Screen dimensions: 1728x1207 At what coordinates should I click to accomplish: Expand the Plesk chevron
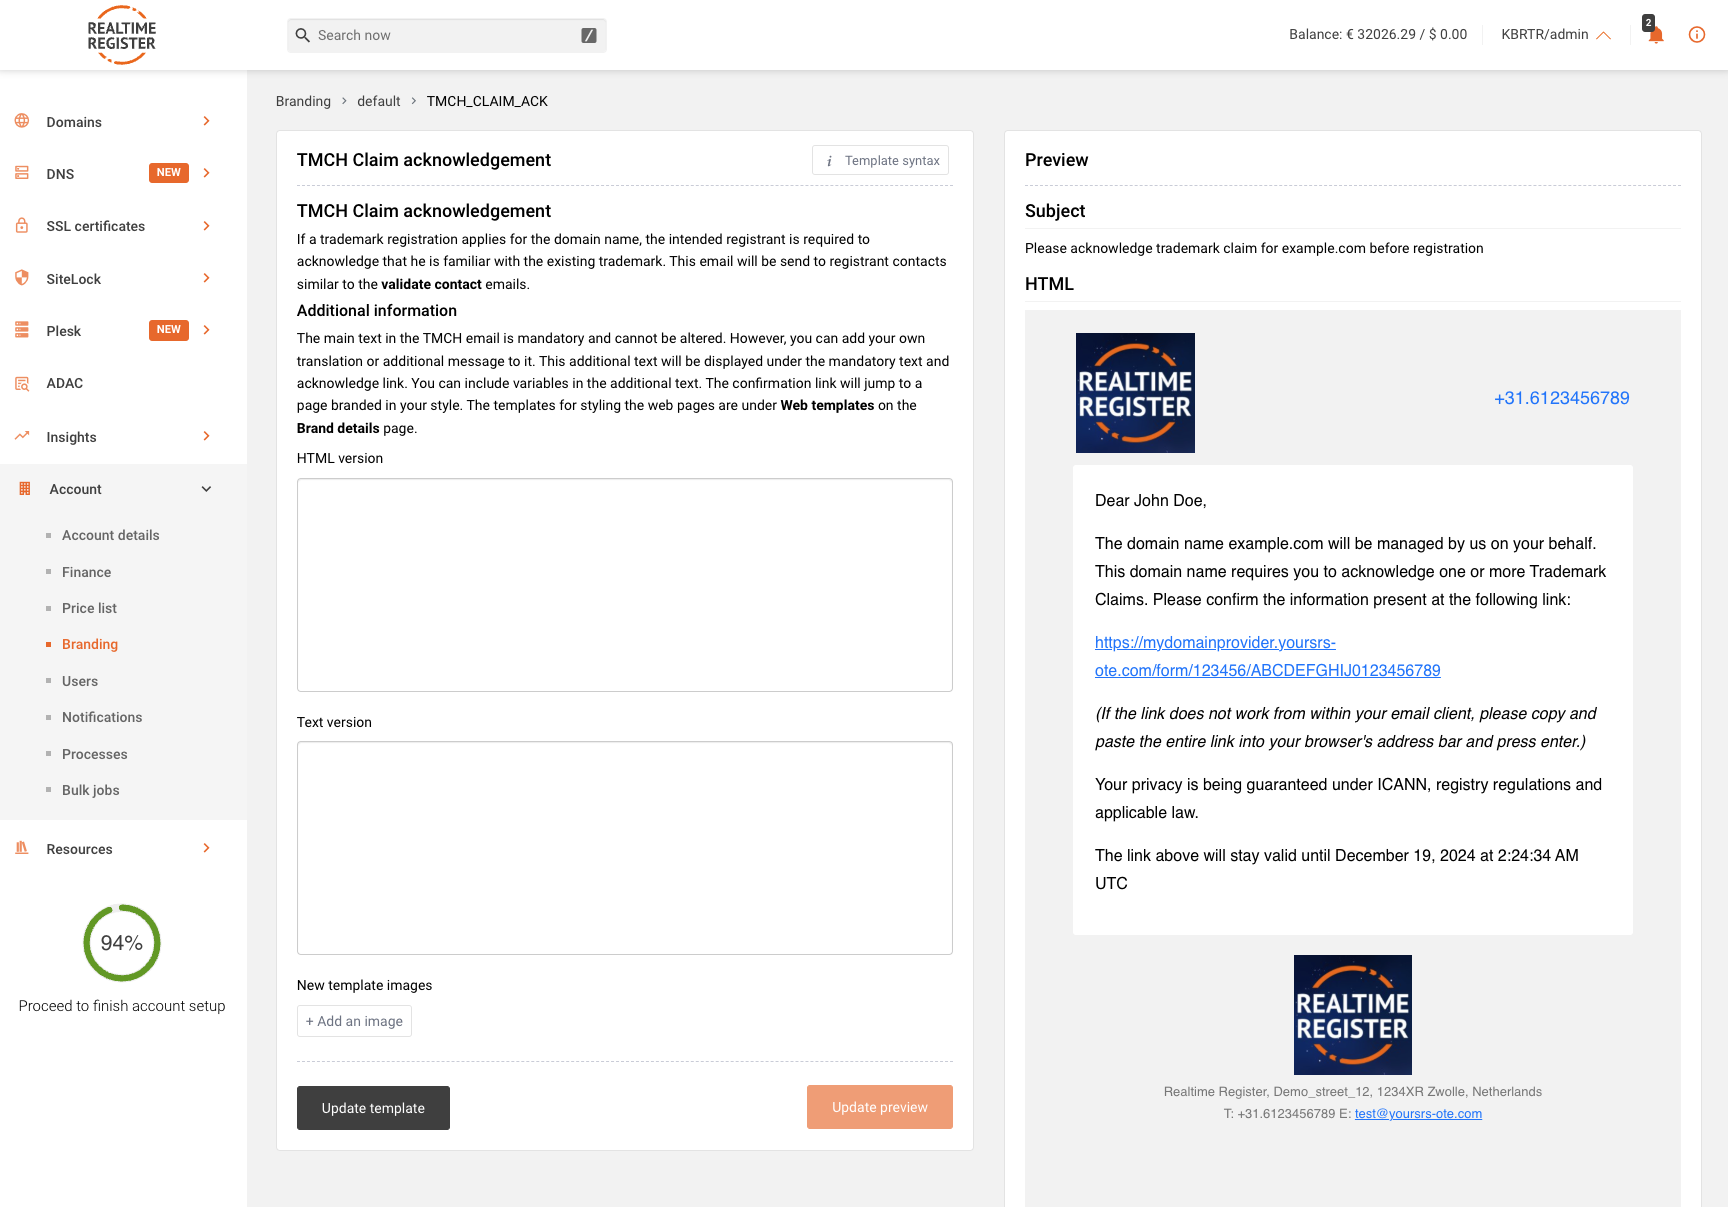[207, 330]
